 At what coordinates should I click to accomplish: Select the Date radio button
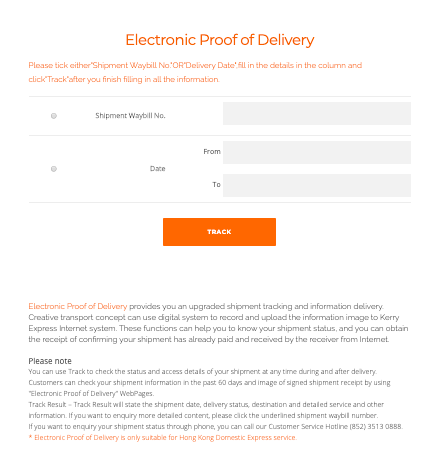point(54,169)
